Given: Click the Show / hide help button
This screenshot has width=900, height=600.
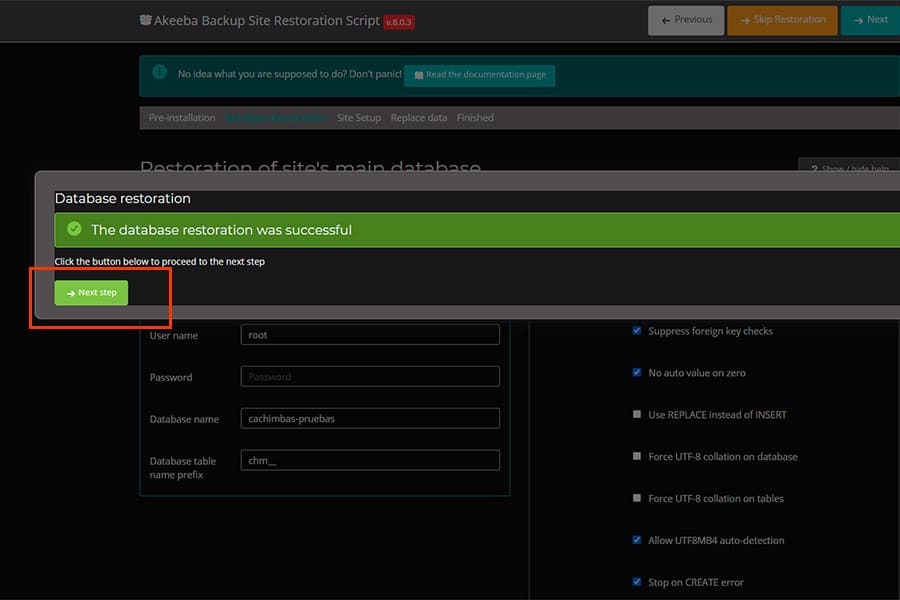Looking at the screenshot, I should pos(849,164).
